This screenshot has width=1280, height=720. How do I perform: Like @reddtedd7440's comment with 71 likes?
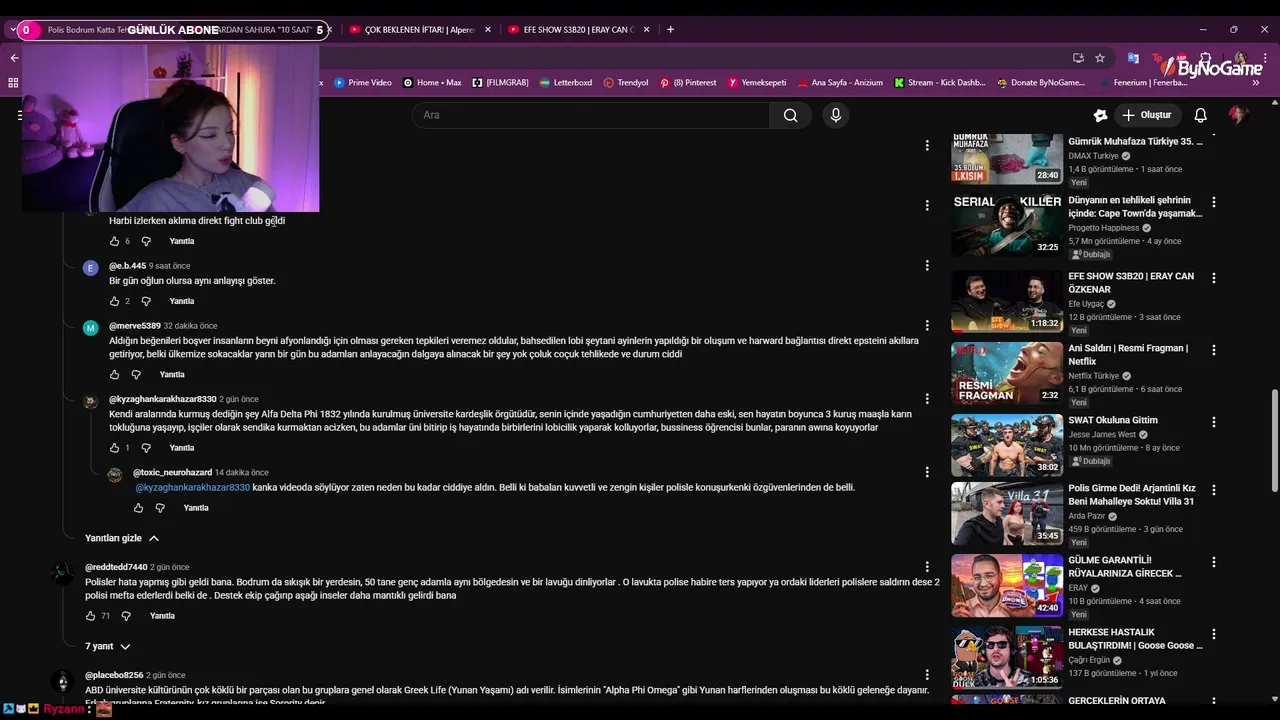pyautogui.click(x=90, y=616)
